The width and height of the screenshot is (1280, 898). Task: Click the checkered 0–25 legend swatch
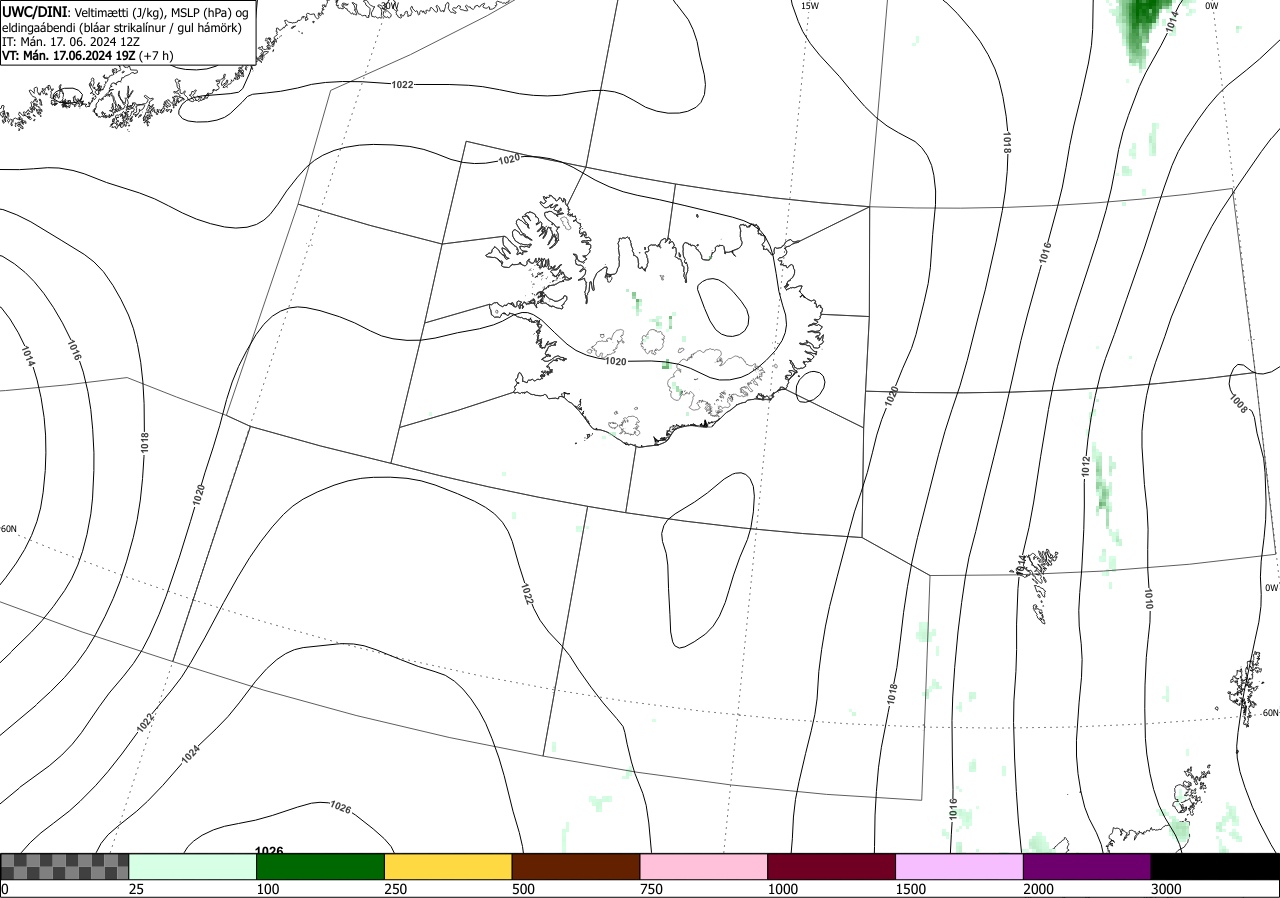[x=65, y=866]
